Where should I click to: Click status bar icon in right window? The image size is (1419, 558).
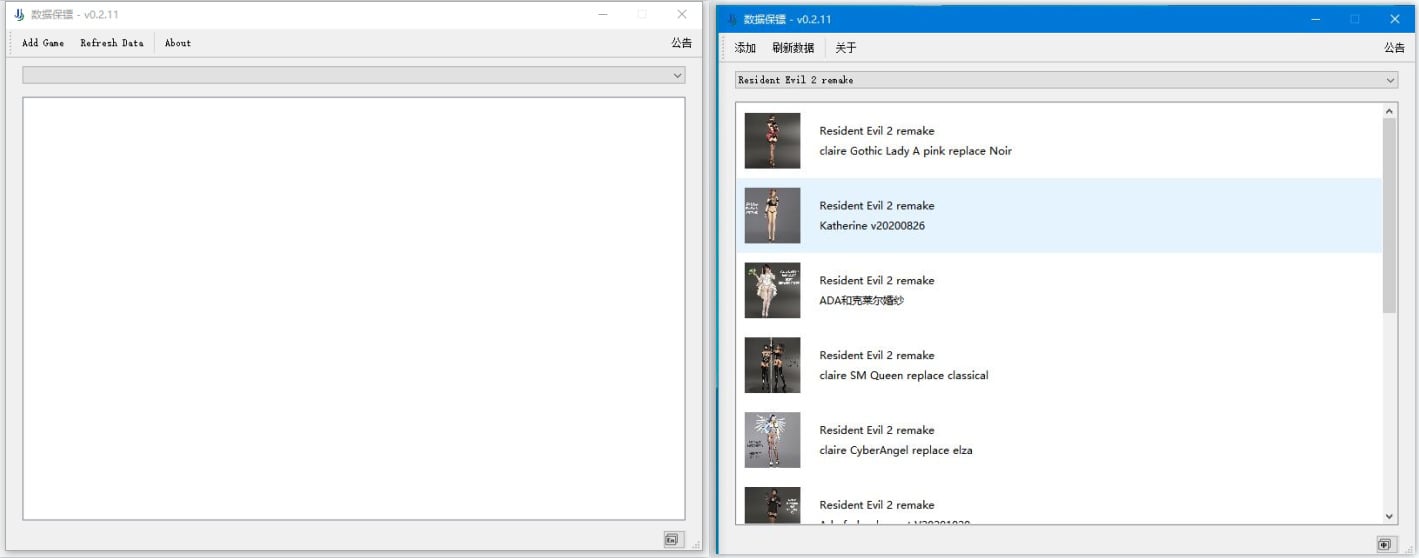pos(1384,545)
